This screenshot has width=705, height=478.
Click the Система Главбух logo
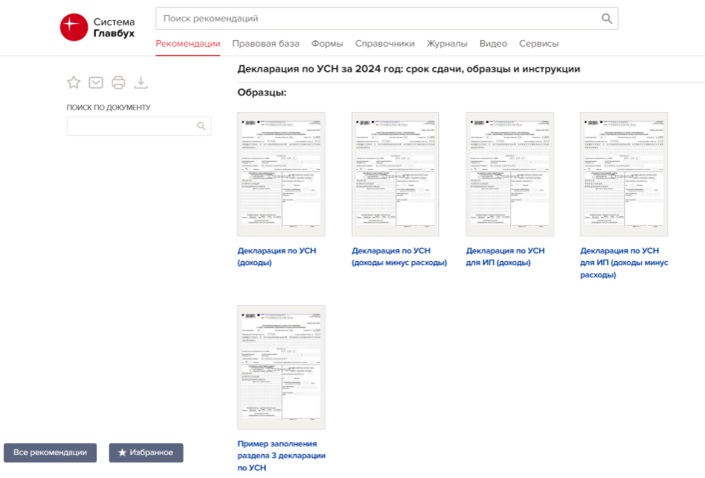97,27
